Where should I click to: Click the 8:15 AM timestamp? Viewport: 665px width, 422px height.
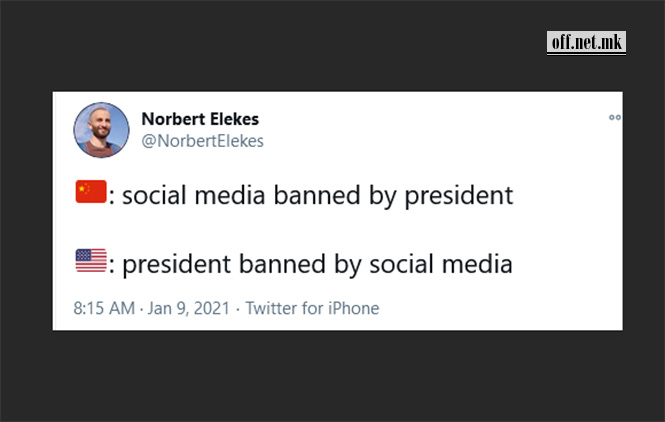104,308
